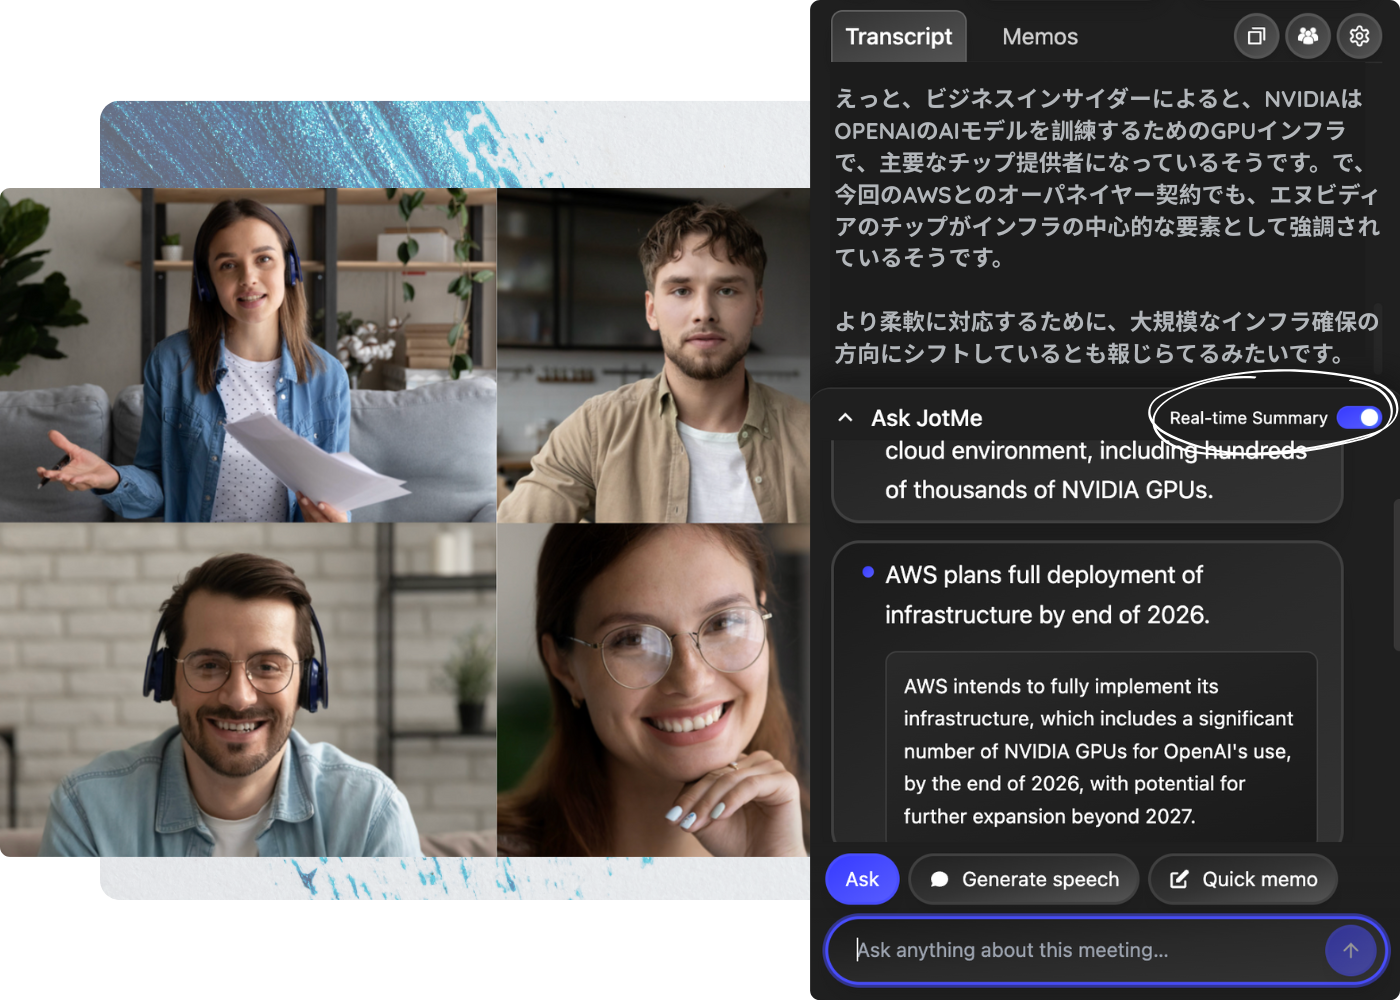1400x1000 pixels.
Task: Switch to the Transcript tab
Action: (898, 37)
